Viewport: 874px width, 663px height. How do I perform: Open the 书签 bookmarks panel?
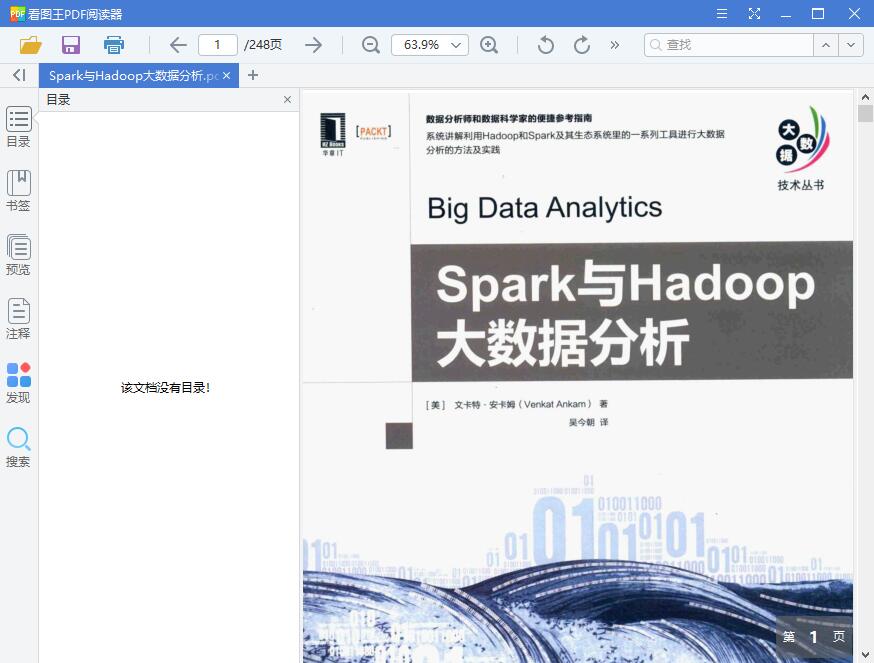[x=18, y=190]
